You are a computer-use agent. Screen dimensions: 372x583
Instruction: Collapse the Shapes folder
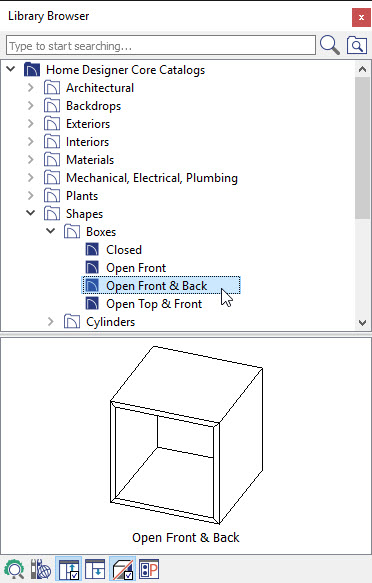coord(31,213)
